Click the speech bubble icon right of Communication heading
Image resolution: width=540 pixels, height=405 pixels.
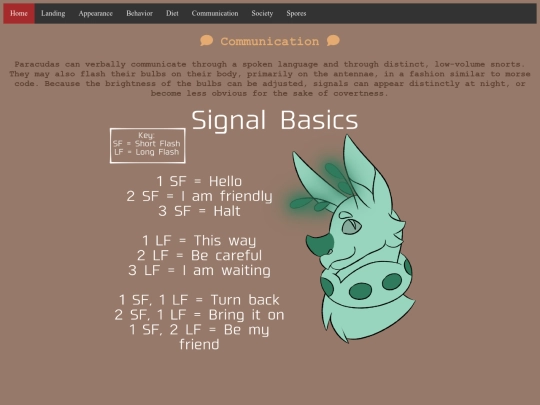tap(333, 41)
